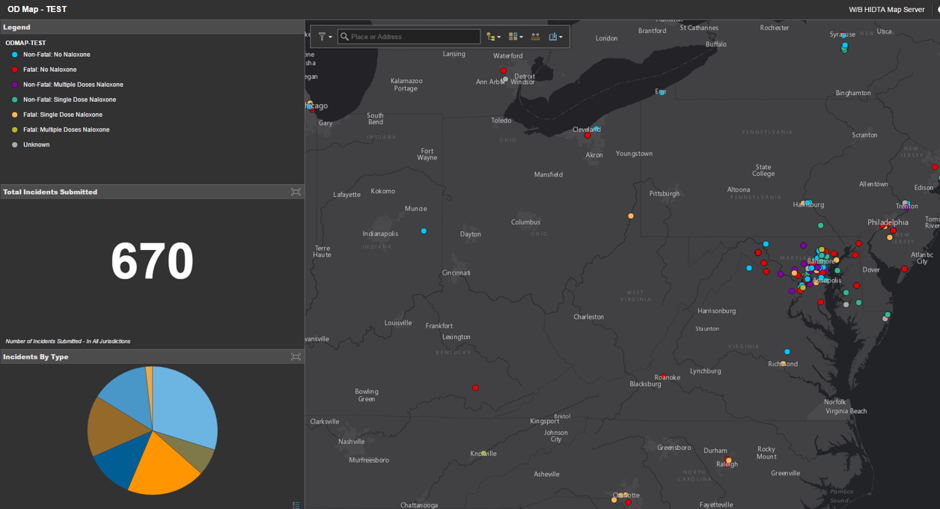Image resolution: width=940 pixels, height=509 pixels.
Task: Click the cyan incident point at Erie
Action: point(662,92)
